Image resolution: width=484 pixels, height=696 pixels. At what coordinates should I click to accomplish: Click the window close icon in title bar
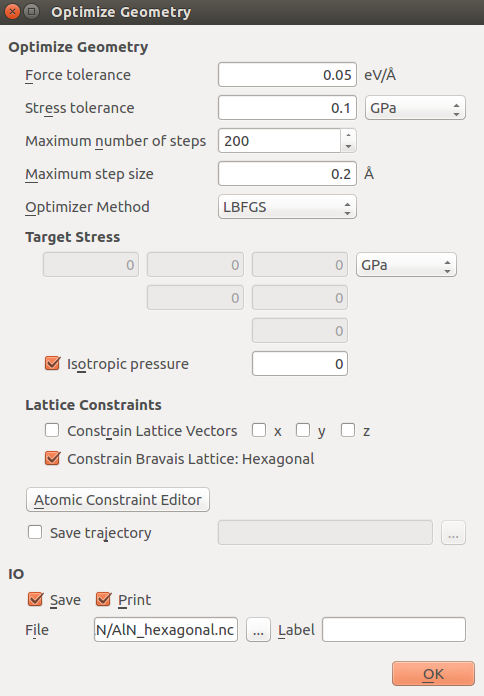tap(12, 12)
